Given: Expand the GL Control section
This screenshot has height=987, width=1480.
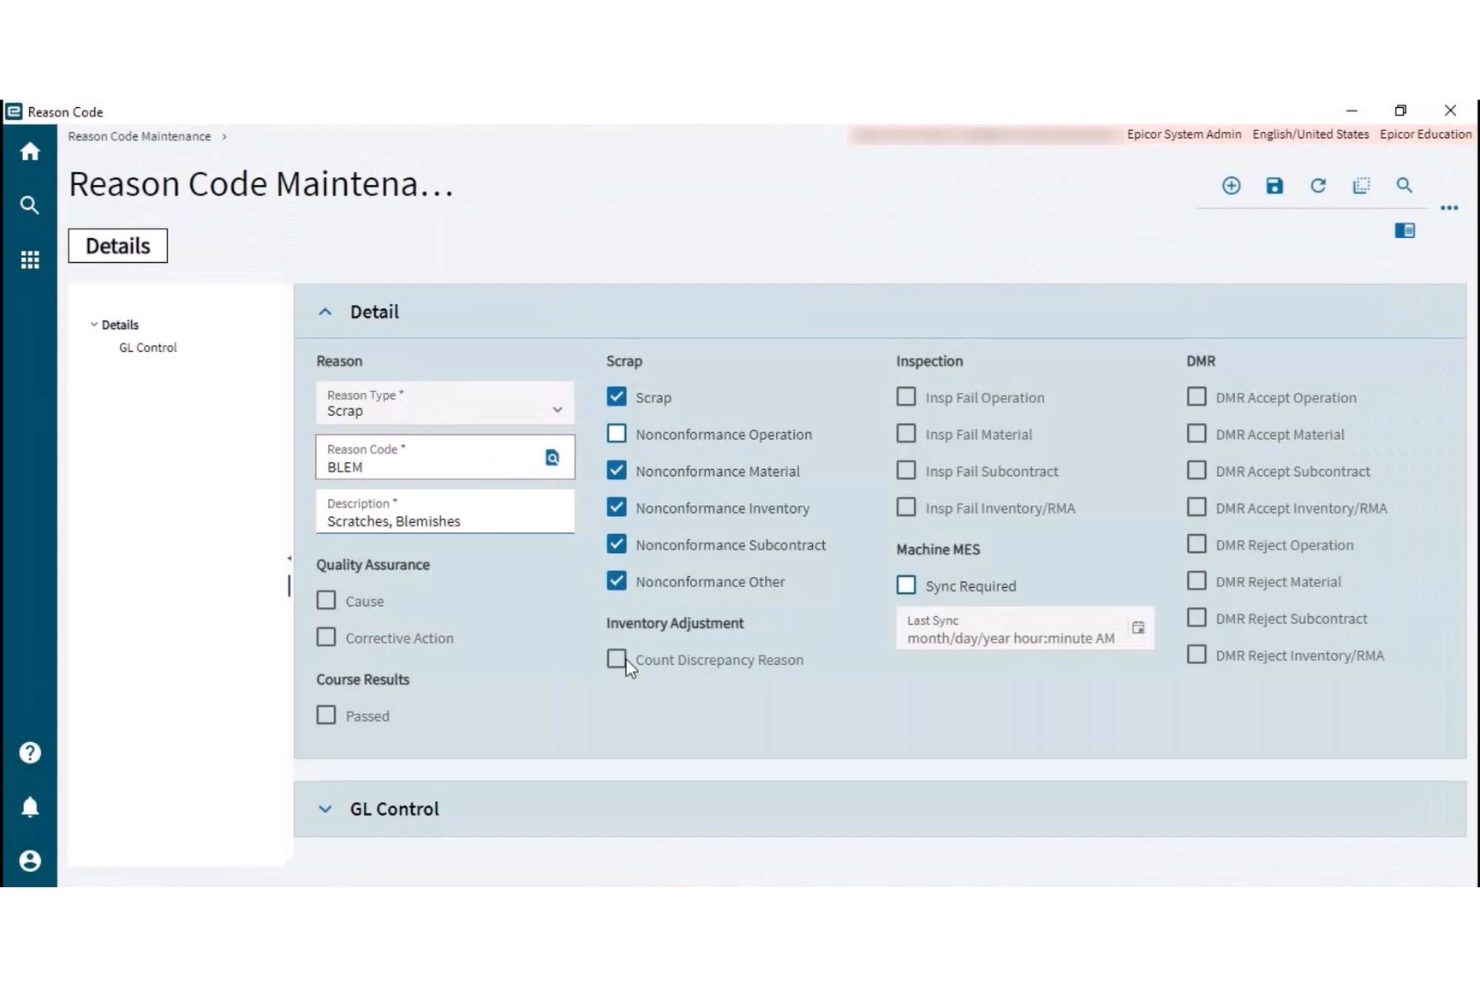Looking at the screenshot, I should (x=324, y=808).
